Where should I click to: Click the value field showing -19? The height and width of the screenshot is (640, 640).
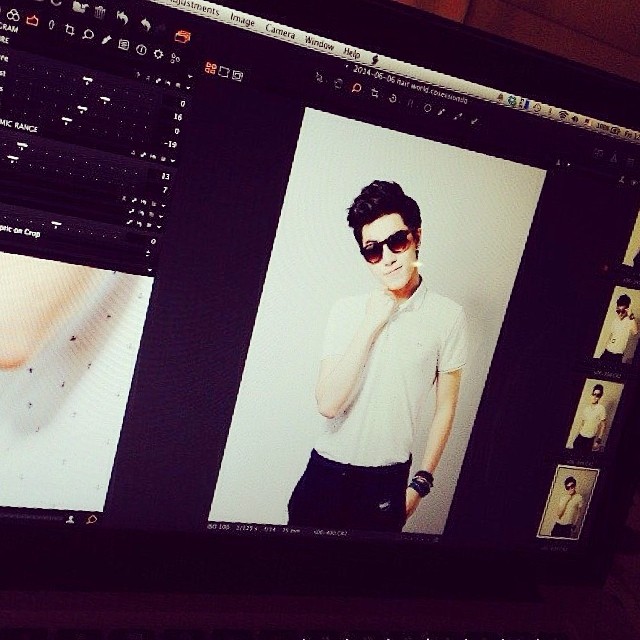pos(170,144)
